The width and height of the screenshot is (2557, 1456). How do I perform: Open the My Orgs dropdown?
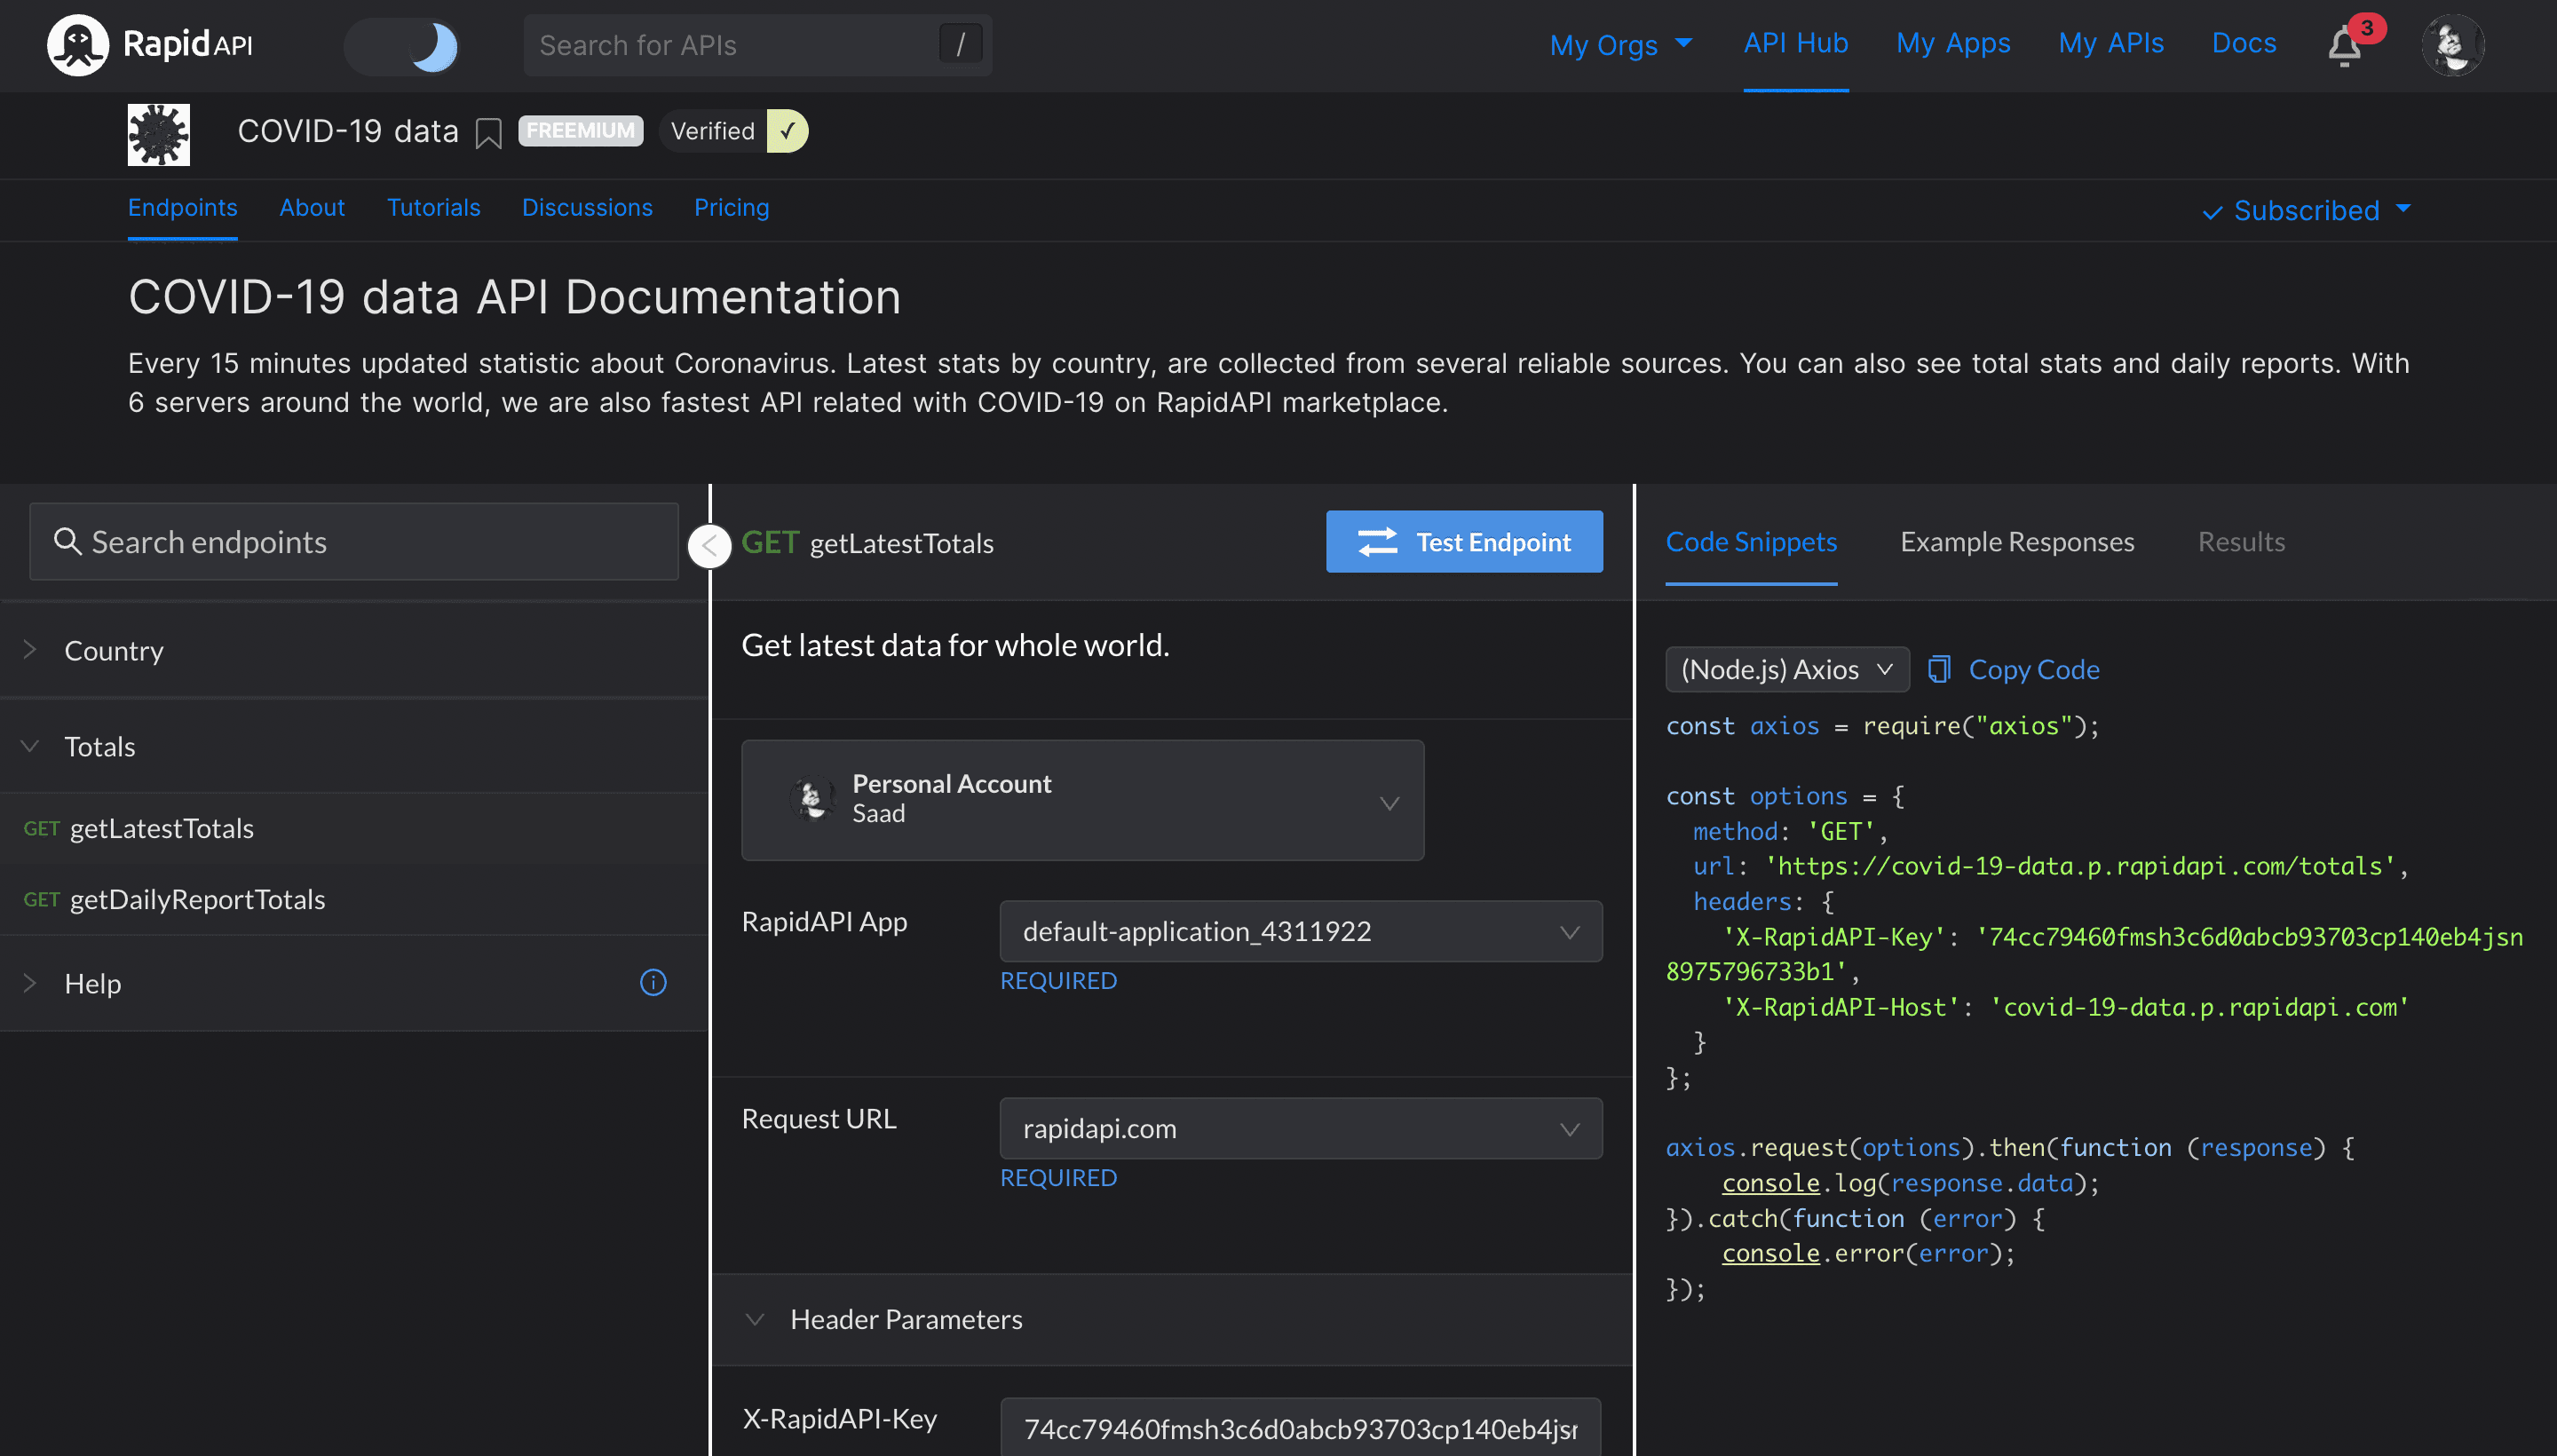[1621, 45]
